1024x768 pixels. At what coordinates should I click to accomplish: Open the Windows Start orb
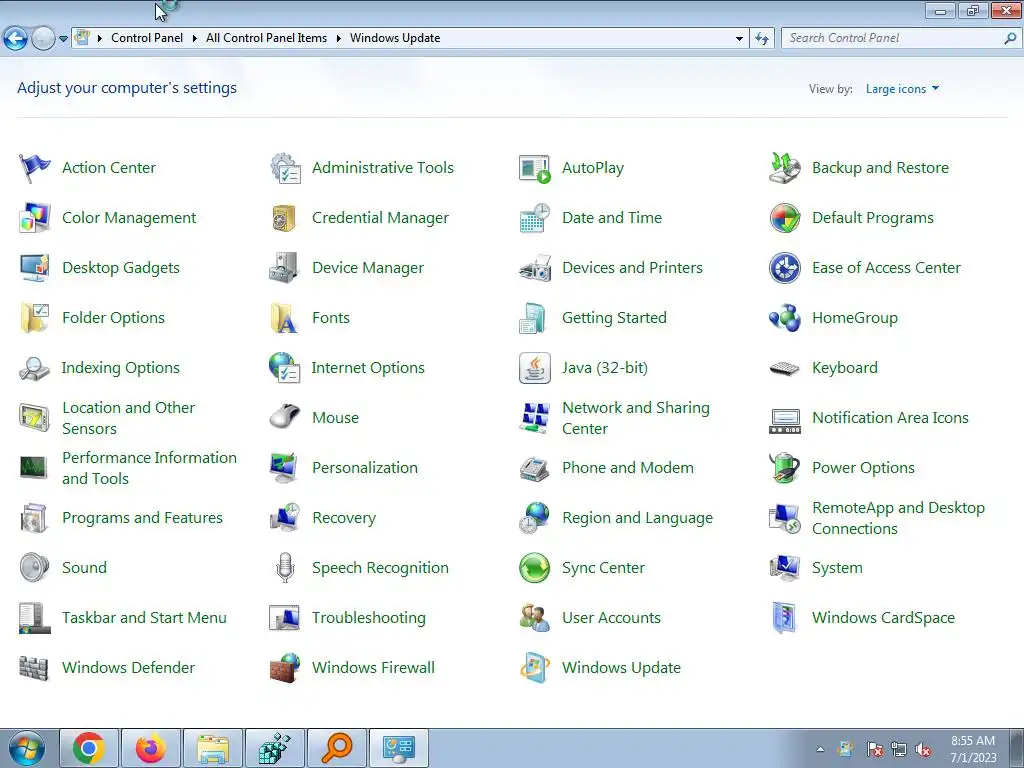click(27, 748)
